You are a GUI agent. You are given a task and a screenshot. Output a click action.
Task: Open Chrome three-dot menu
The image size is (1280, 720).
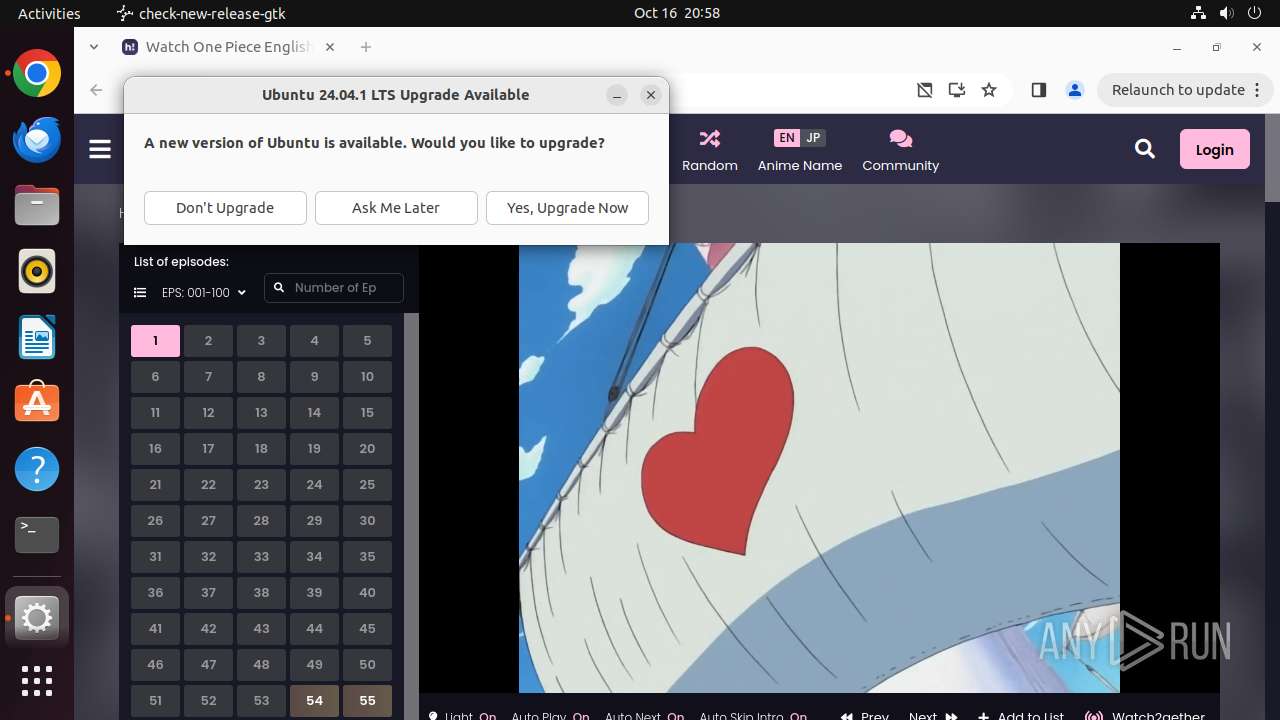1256,90
